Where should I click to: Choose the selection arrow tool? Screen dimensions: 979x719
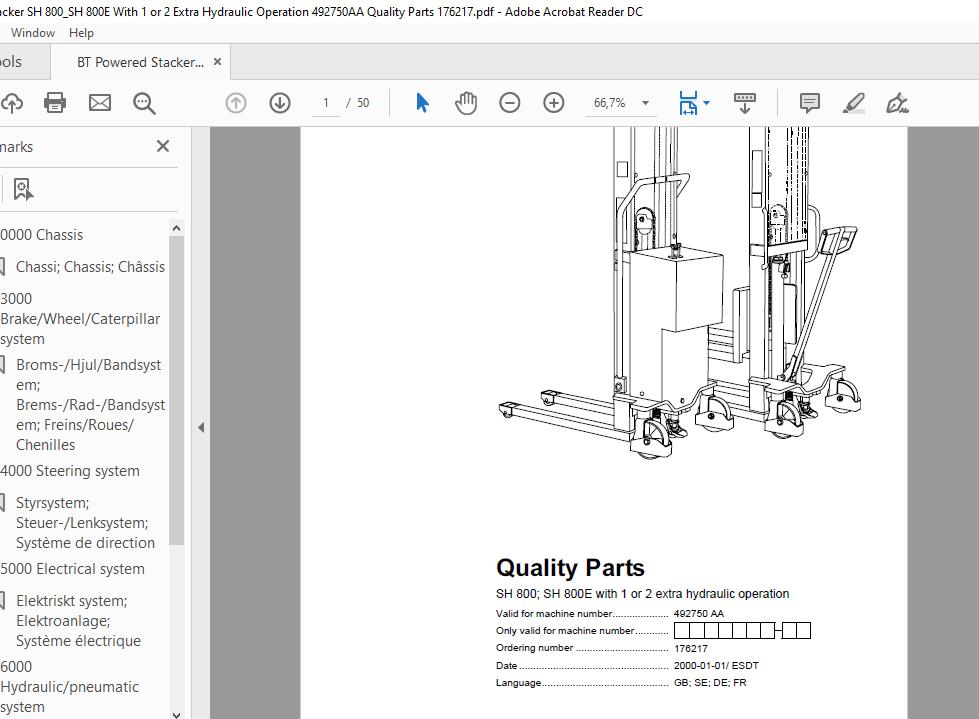coord(422,103)
